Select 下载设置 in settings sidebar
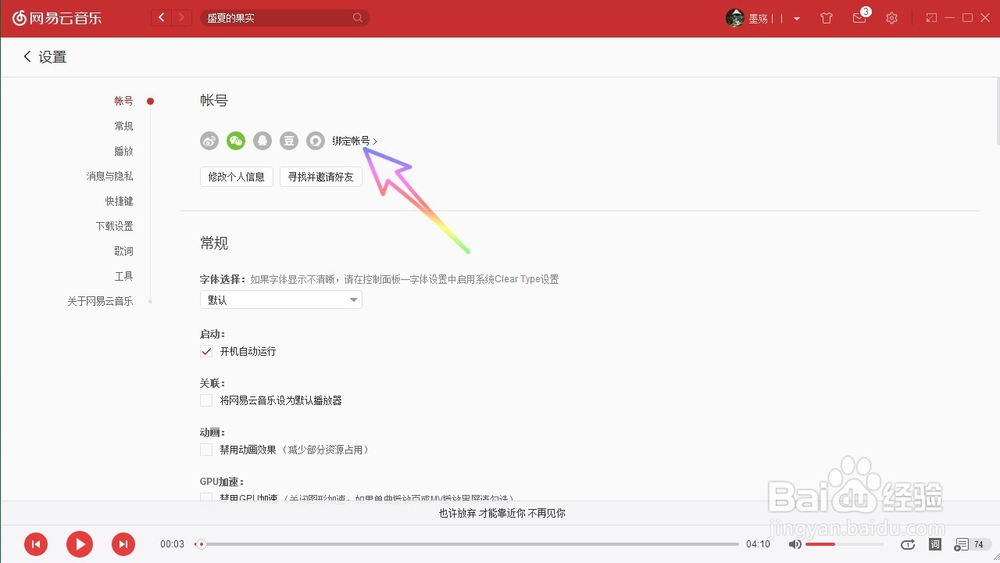The image size is (1000, 563). coord(114,226)
